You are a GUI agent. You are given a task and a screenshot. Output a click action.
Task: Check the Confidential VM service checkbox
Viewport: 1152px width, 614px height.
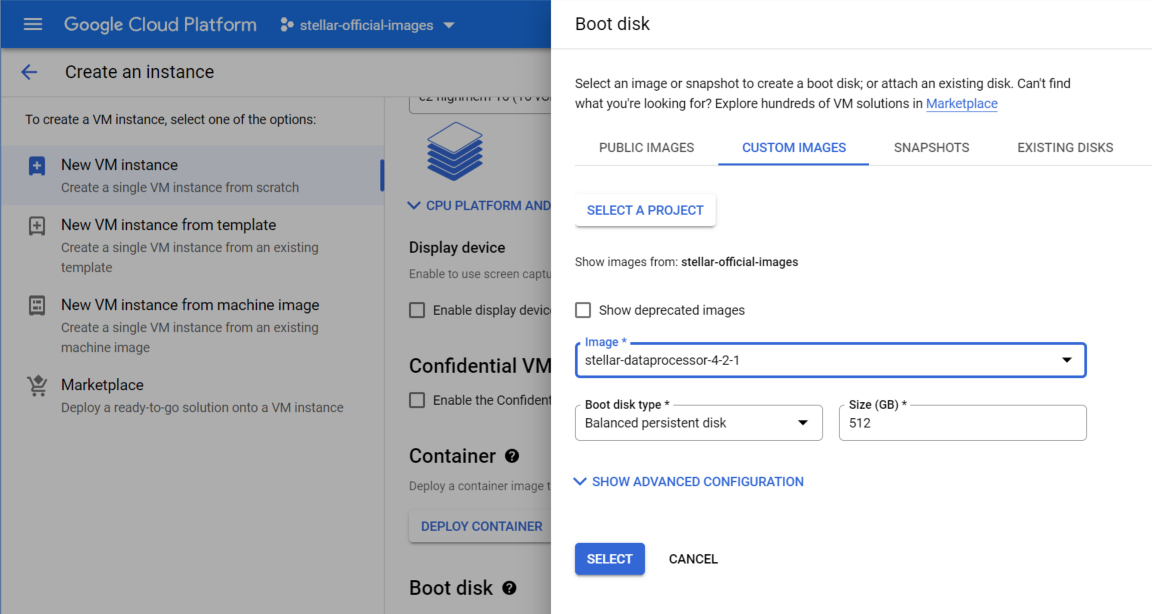point(417,400)
